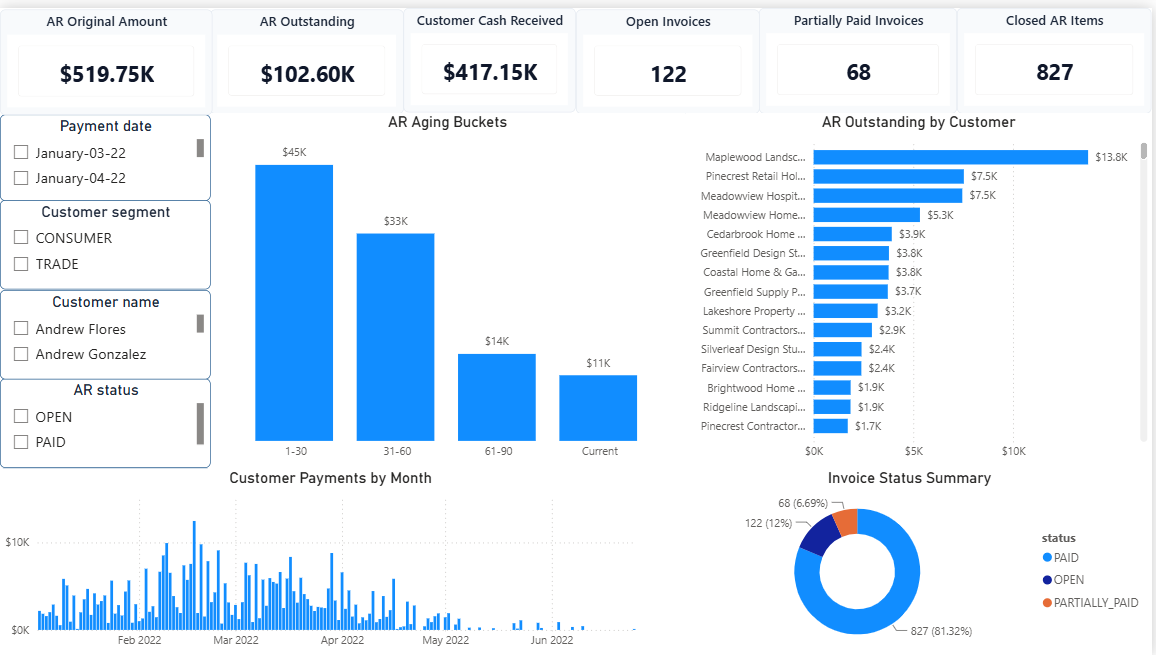Check the Andrew Flores customer box
This screenshot has height=655, width=1156.
[x=21, y=328]
